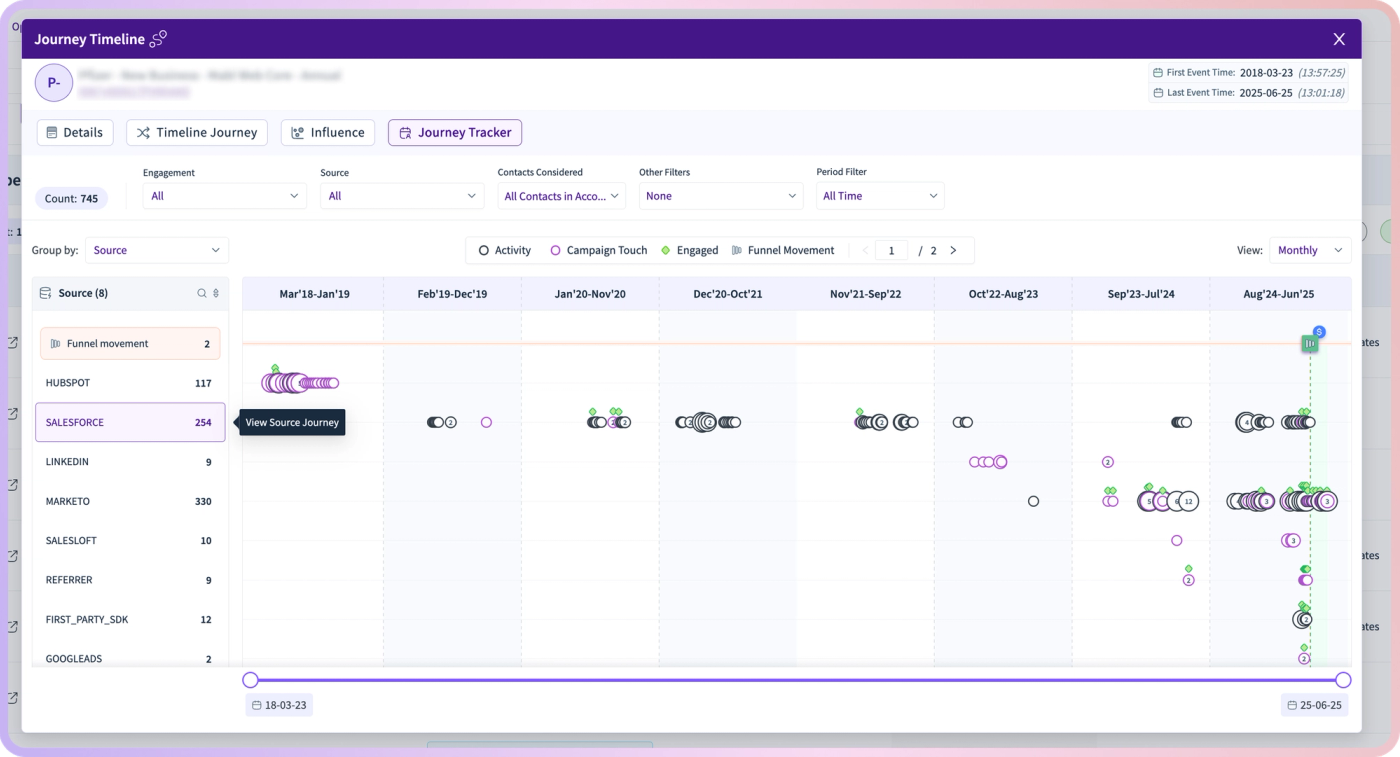Close the Journey Timeline dialog
This screenshot has width=1400, height=757.
click(x=1339, y=39)
